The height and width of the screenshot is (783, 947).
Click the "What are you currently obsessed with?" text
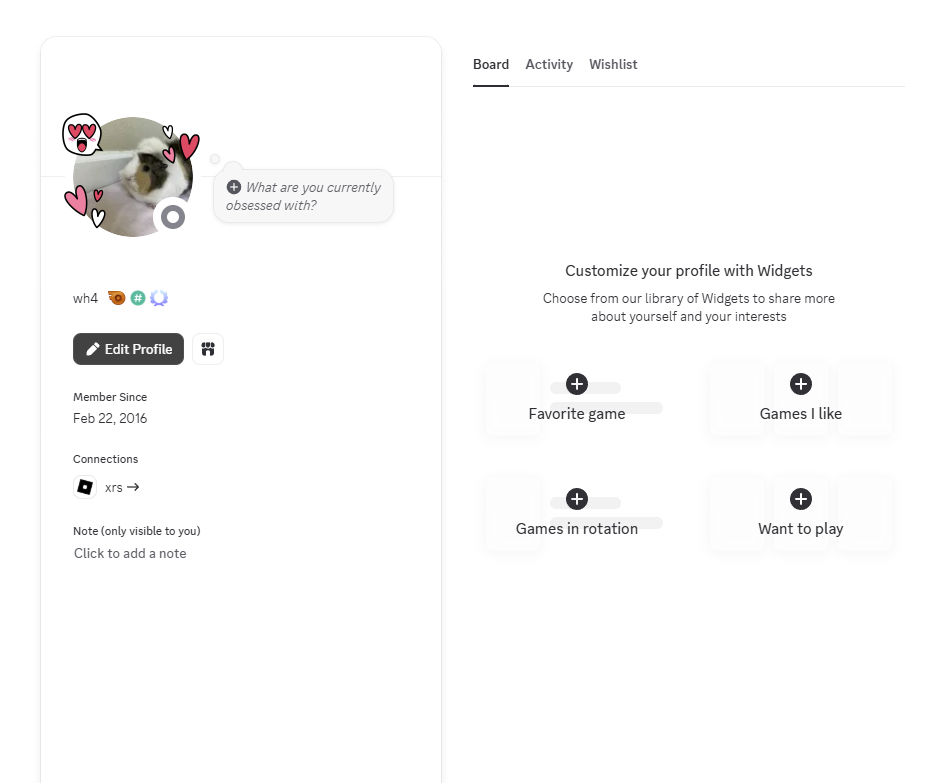(x=312, y=196)
